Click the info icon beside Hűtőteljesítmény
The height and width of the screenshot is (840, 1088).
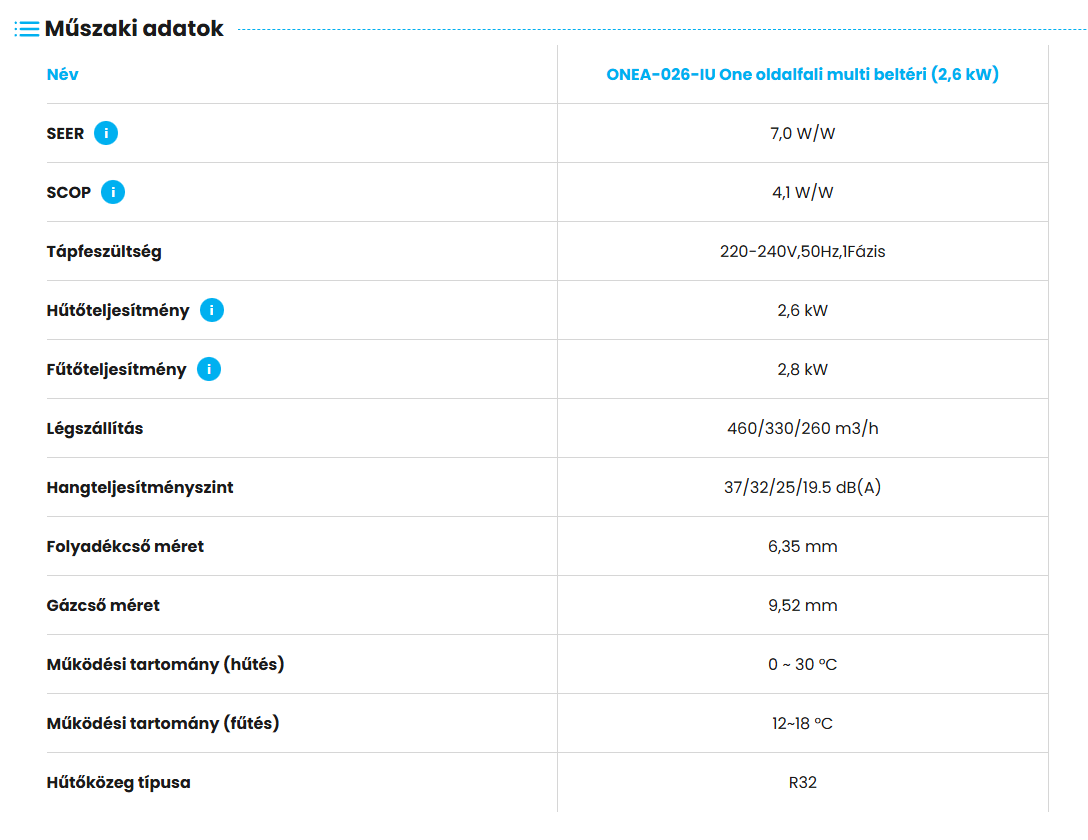[211, 310]
